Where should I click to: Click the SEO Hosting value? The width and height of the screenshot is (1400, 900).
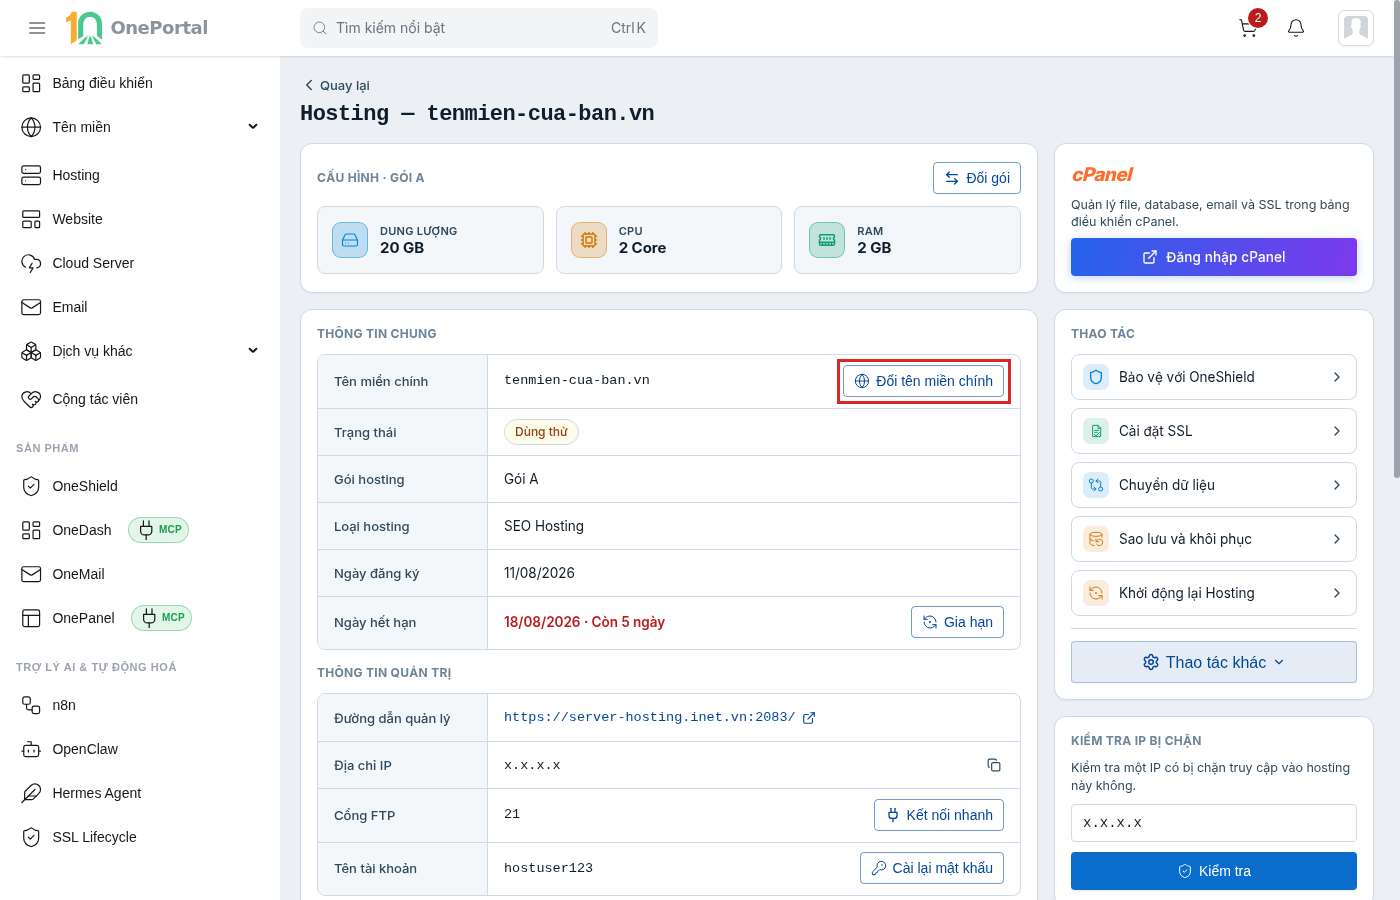point(544,526)
